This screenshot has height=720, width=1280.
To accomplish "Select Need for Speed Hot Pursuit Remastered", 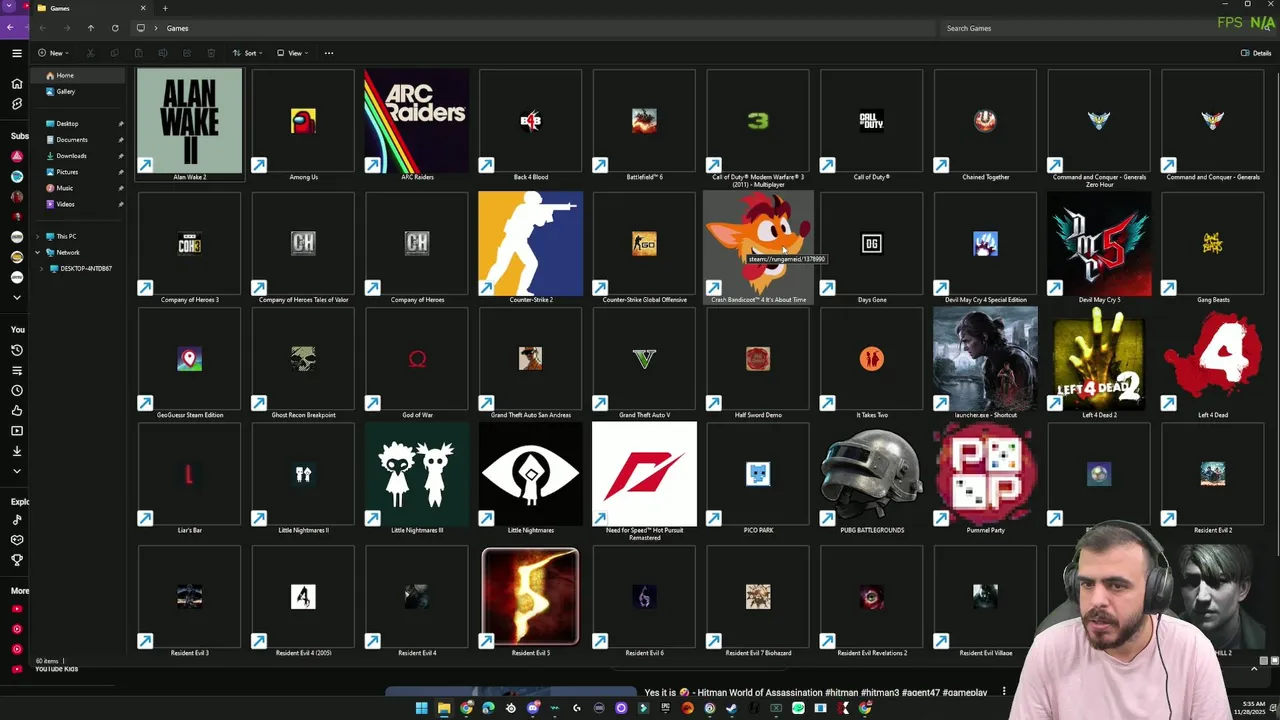I will (x=644, y=481).
